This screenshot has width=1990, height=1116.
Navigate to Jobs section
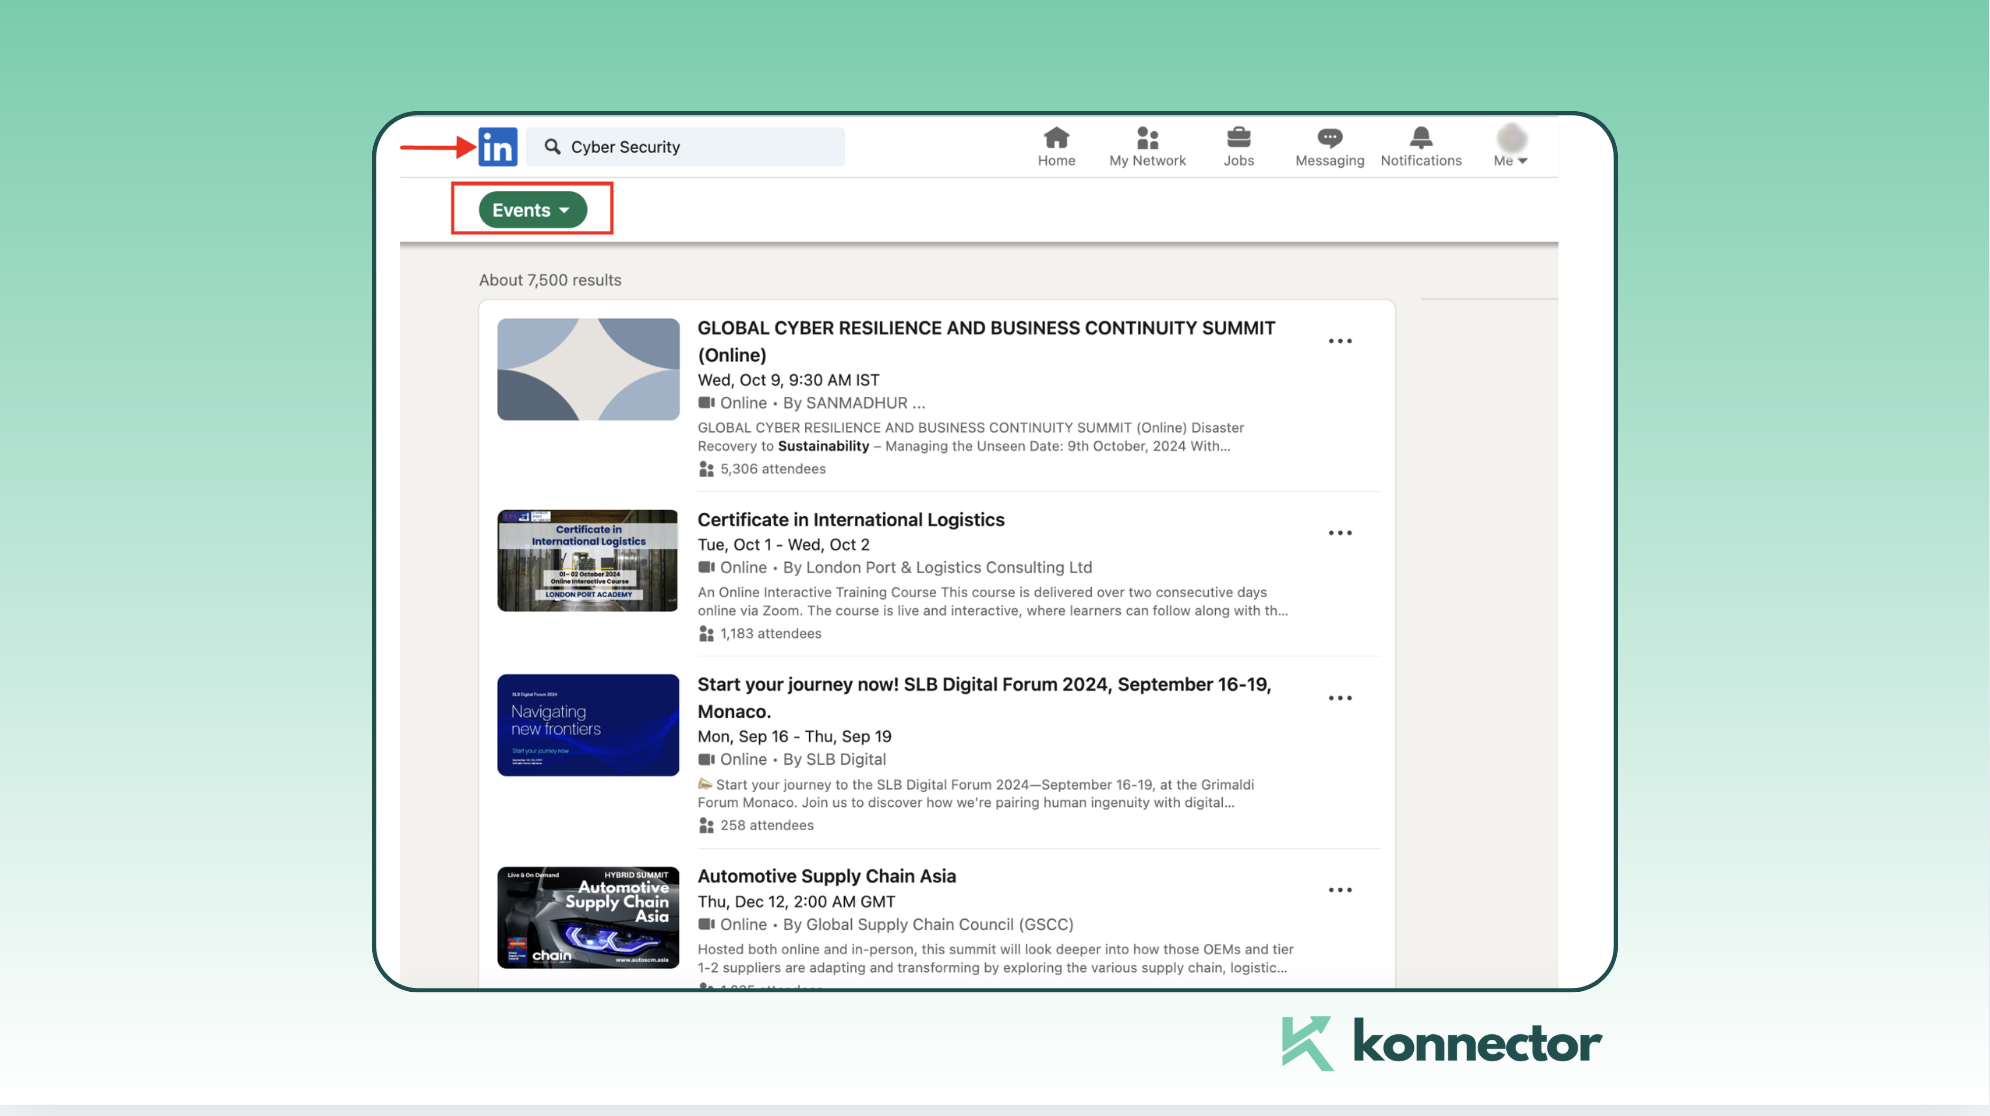coord(1238,145)
